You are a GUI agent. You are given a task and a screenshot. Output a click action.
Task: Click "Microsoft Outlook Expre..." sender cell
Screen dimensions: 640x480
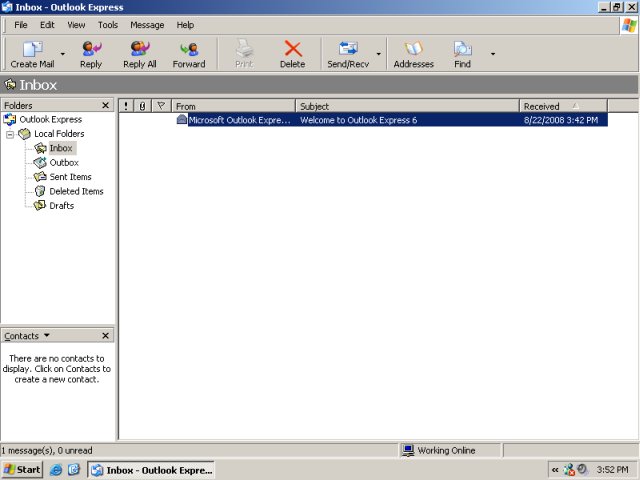[240, 120]
